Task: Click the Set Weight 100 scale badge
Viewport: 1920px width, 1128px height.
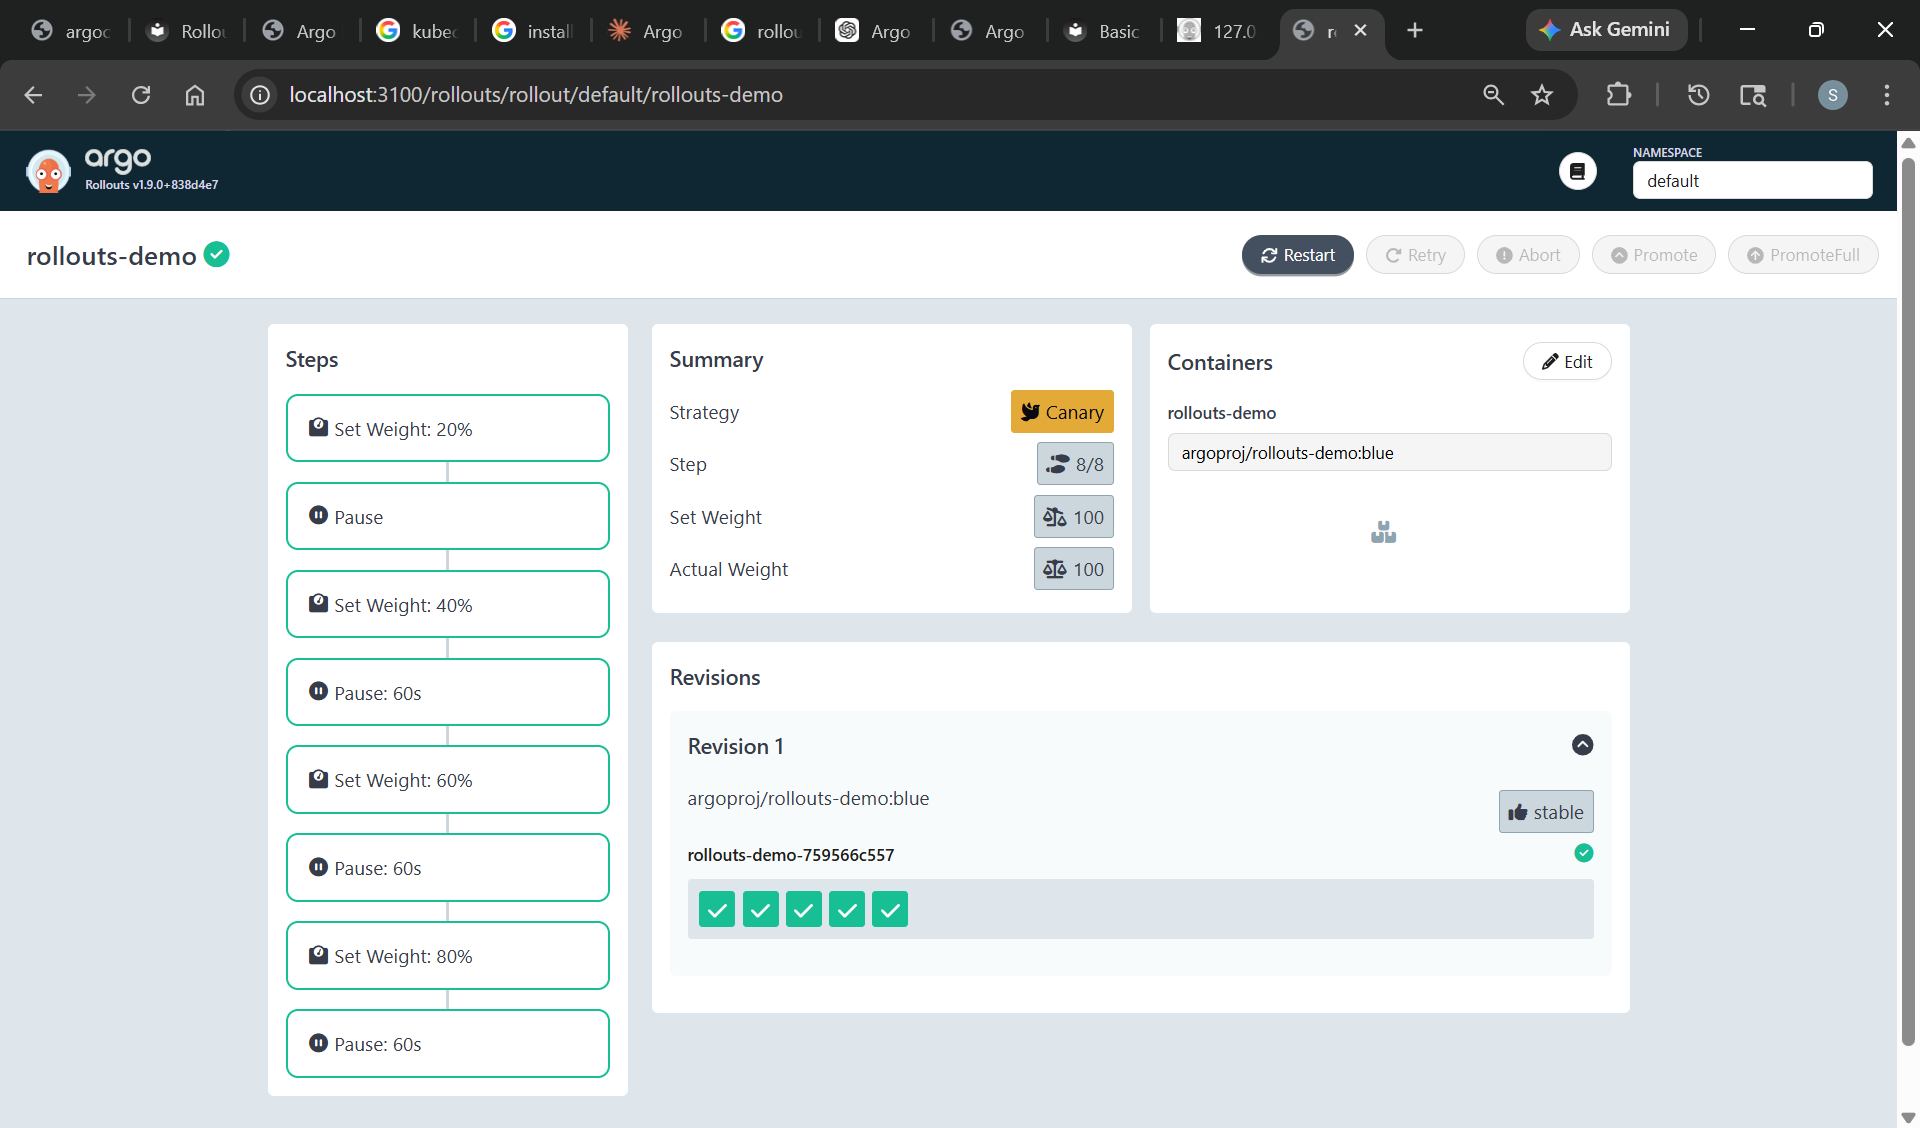Action: [1074, 517]
